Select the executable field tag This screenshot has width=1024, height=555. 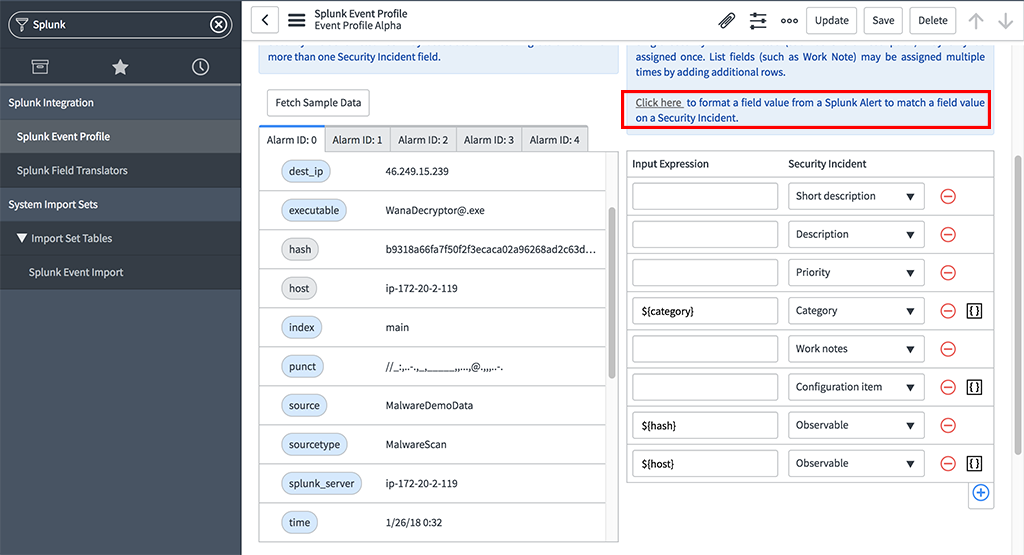pyautogui.click(x=314, y=210)
